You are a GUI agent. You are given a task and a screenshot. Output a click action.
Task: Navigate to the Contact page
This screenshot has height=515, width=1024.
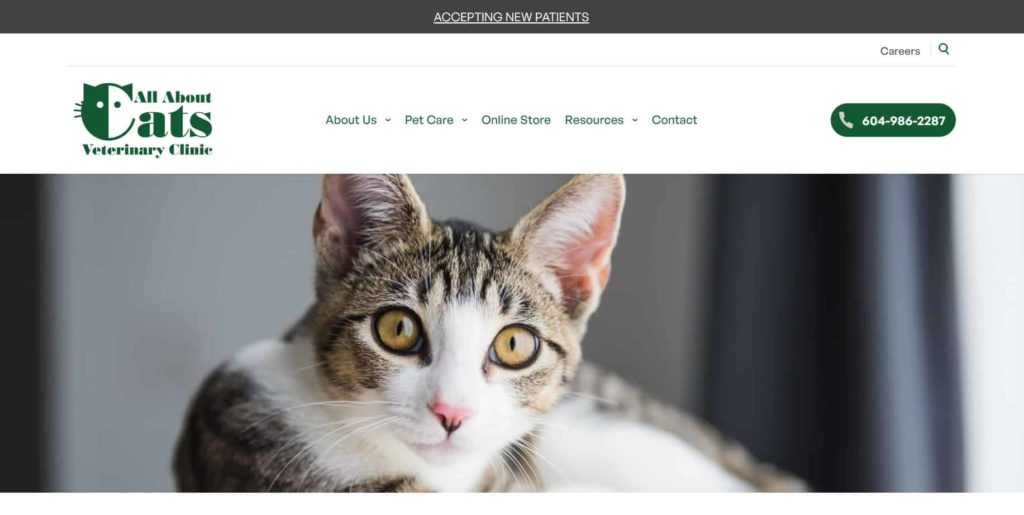(x=674, y=120)
